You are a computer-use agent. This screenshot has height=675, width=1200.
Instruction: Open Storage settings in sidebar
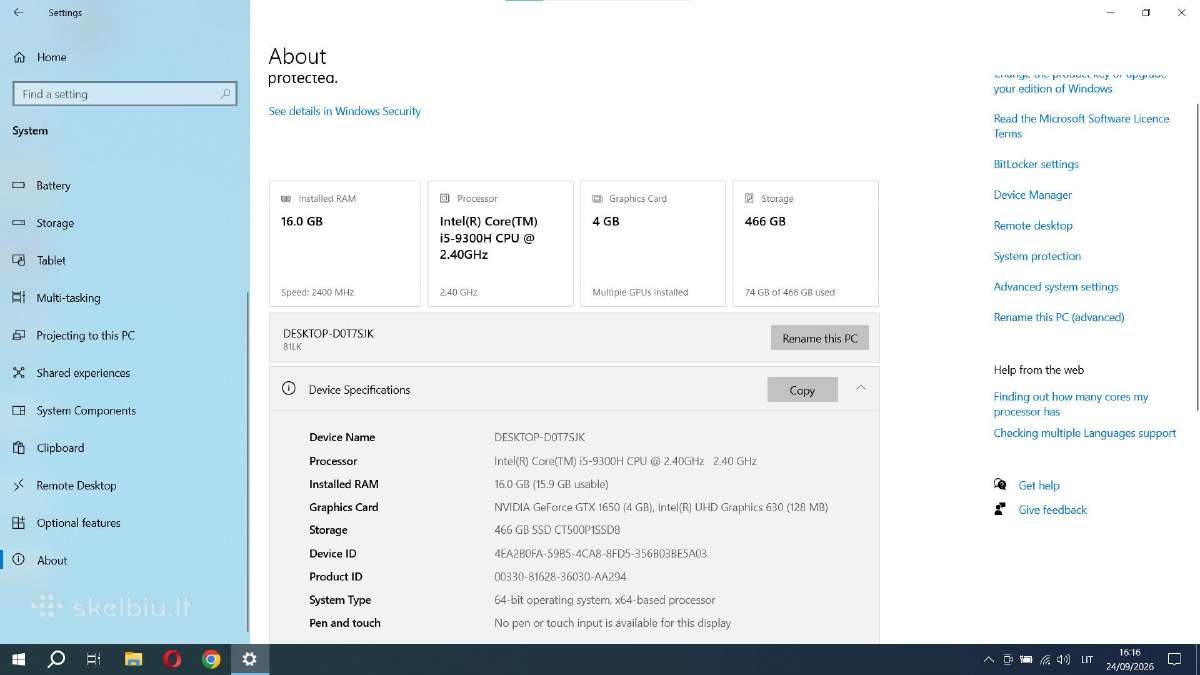pyautogui.click(x=124, y=223)
